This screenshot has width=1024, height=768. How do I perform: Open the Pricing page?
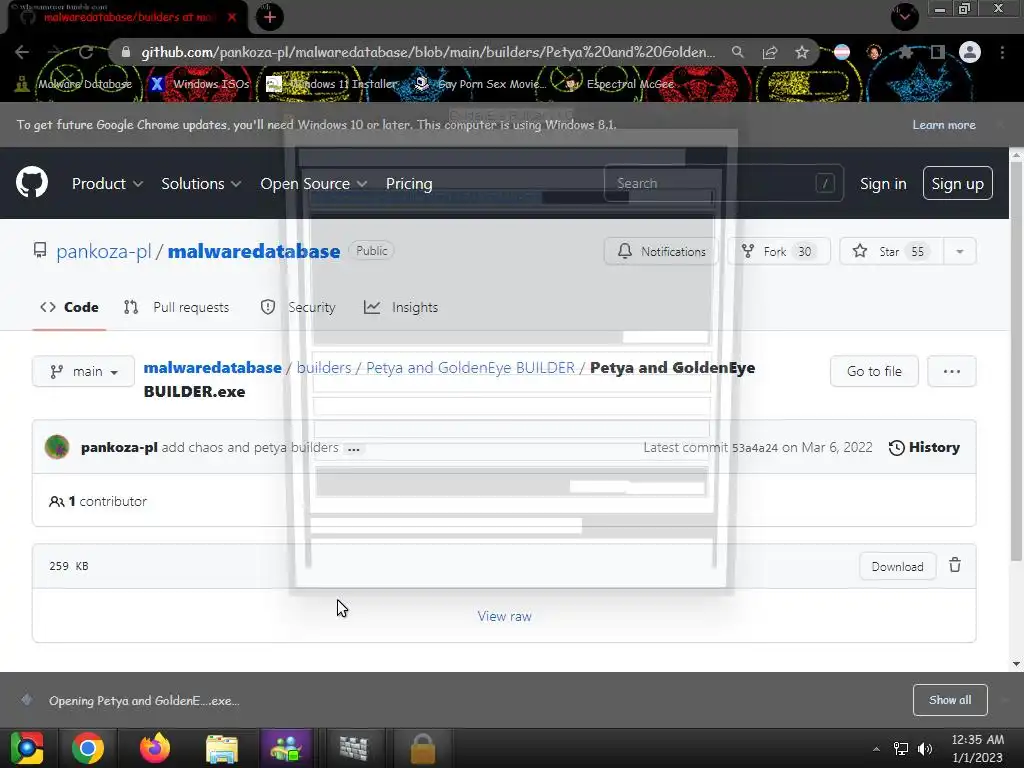point(409,184)
